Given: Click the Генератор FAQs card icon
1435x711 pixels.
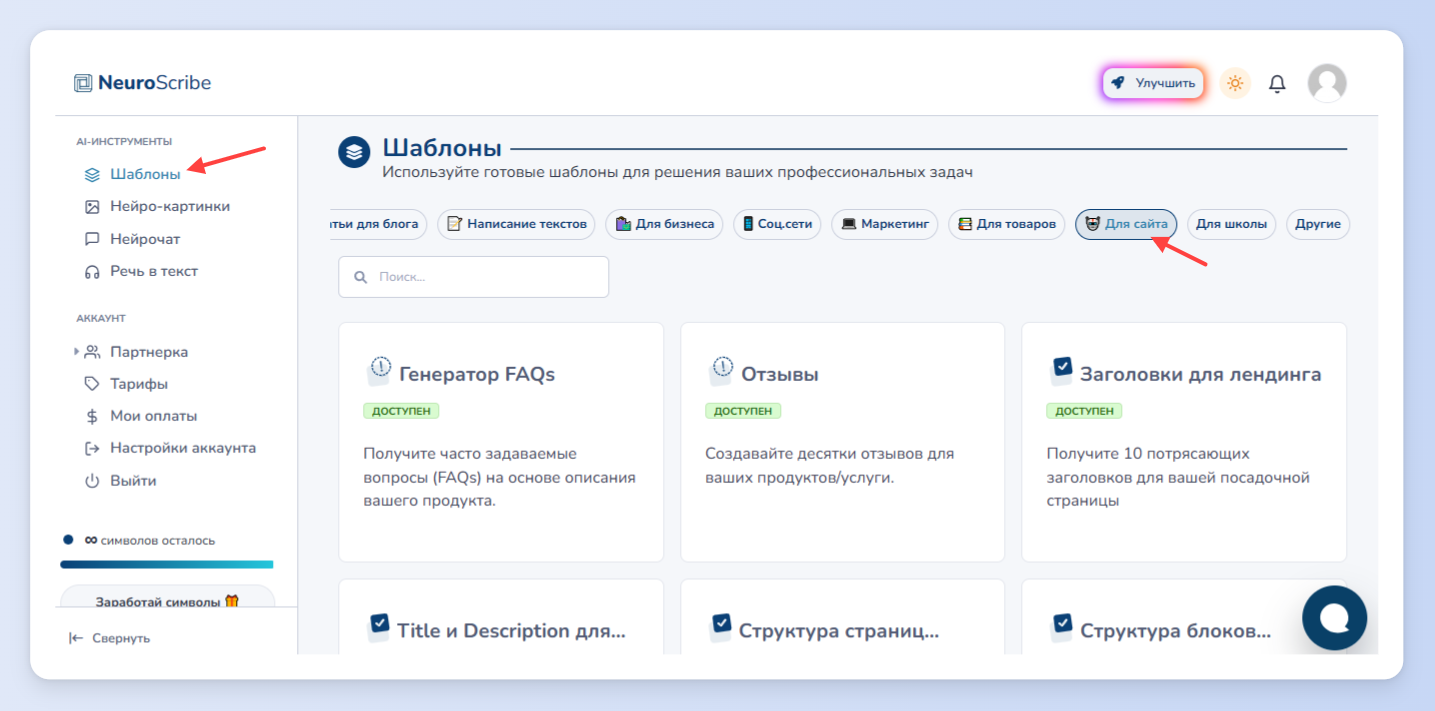Looking at the screenshot, I should tap(379, 371).
